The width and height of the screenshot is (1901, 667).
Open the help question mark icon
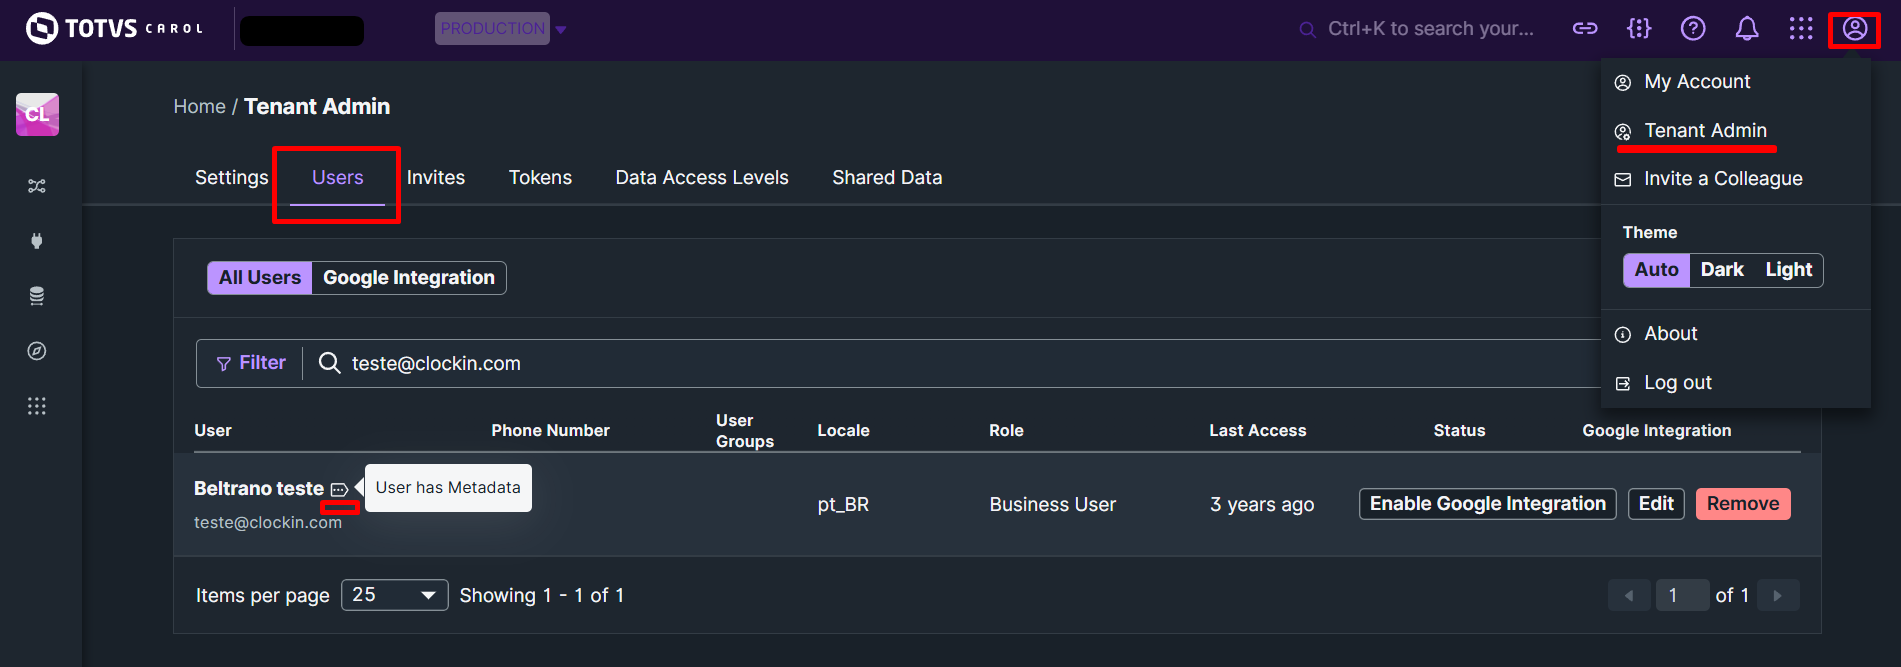1693,28
